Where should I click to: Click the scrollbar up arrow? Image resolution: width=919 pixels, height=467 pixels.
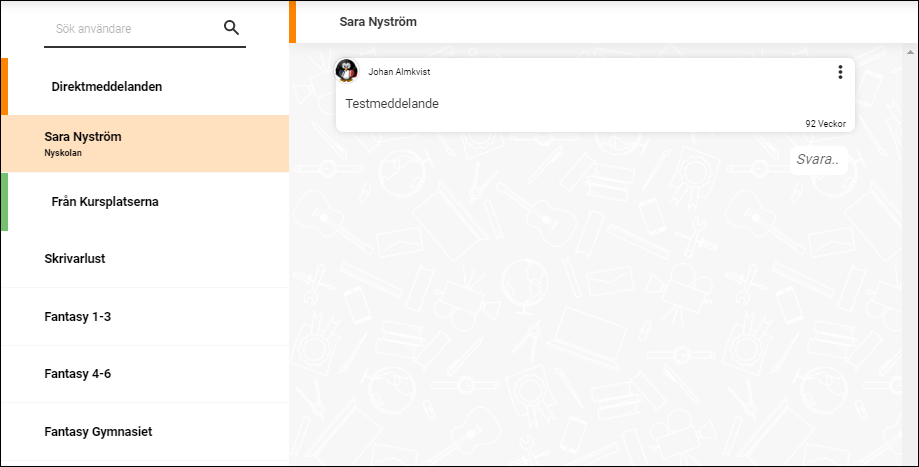tap(910, 52)
